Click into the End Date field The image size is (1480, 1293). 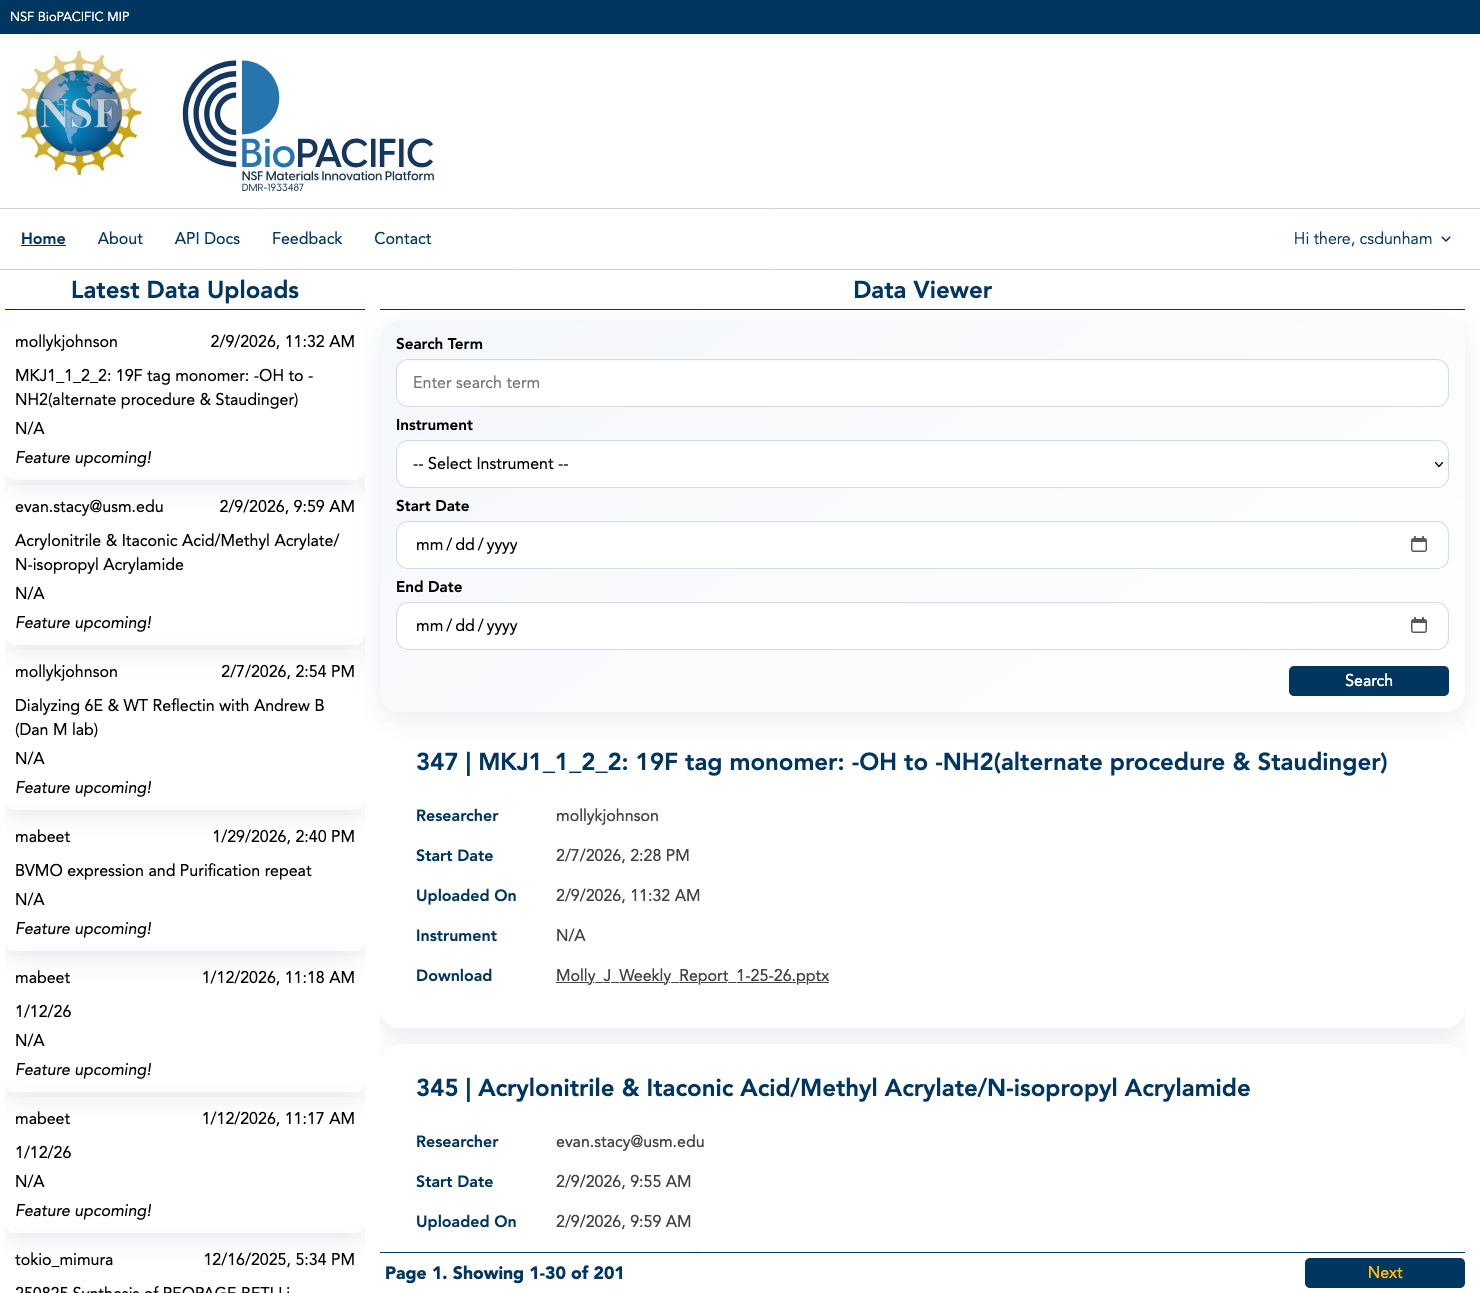(900, 626)
